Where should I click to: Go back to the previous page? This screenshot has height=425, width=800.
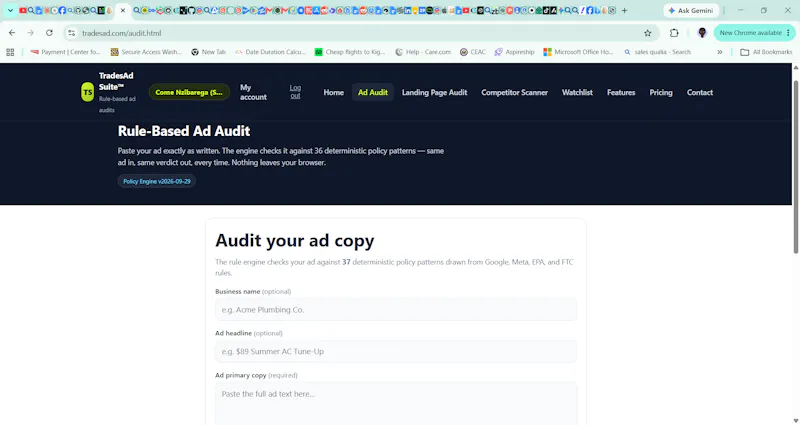[12, 33]
